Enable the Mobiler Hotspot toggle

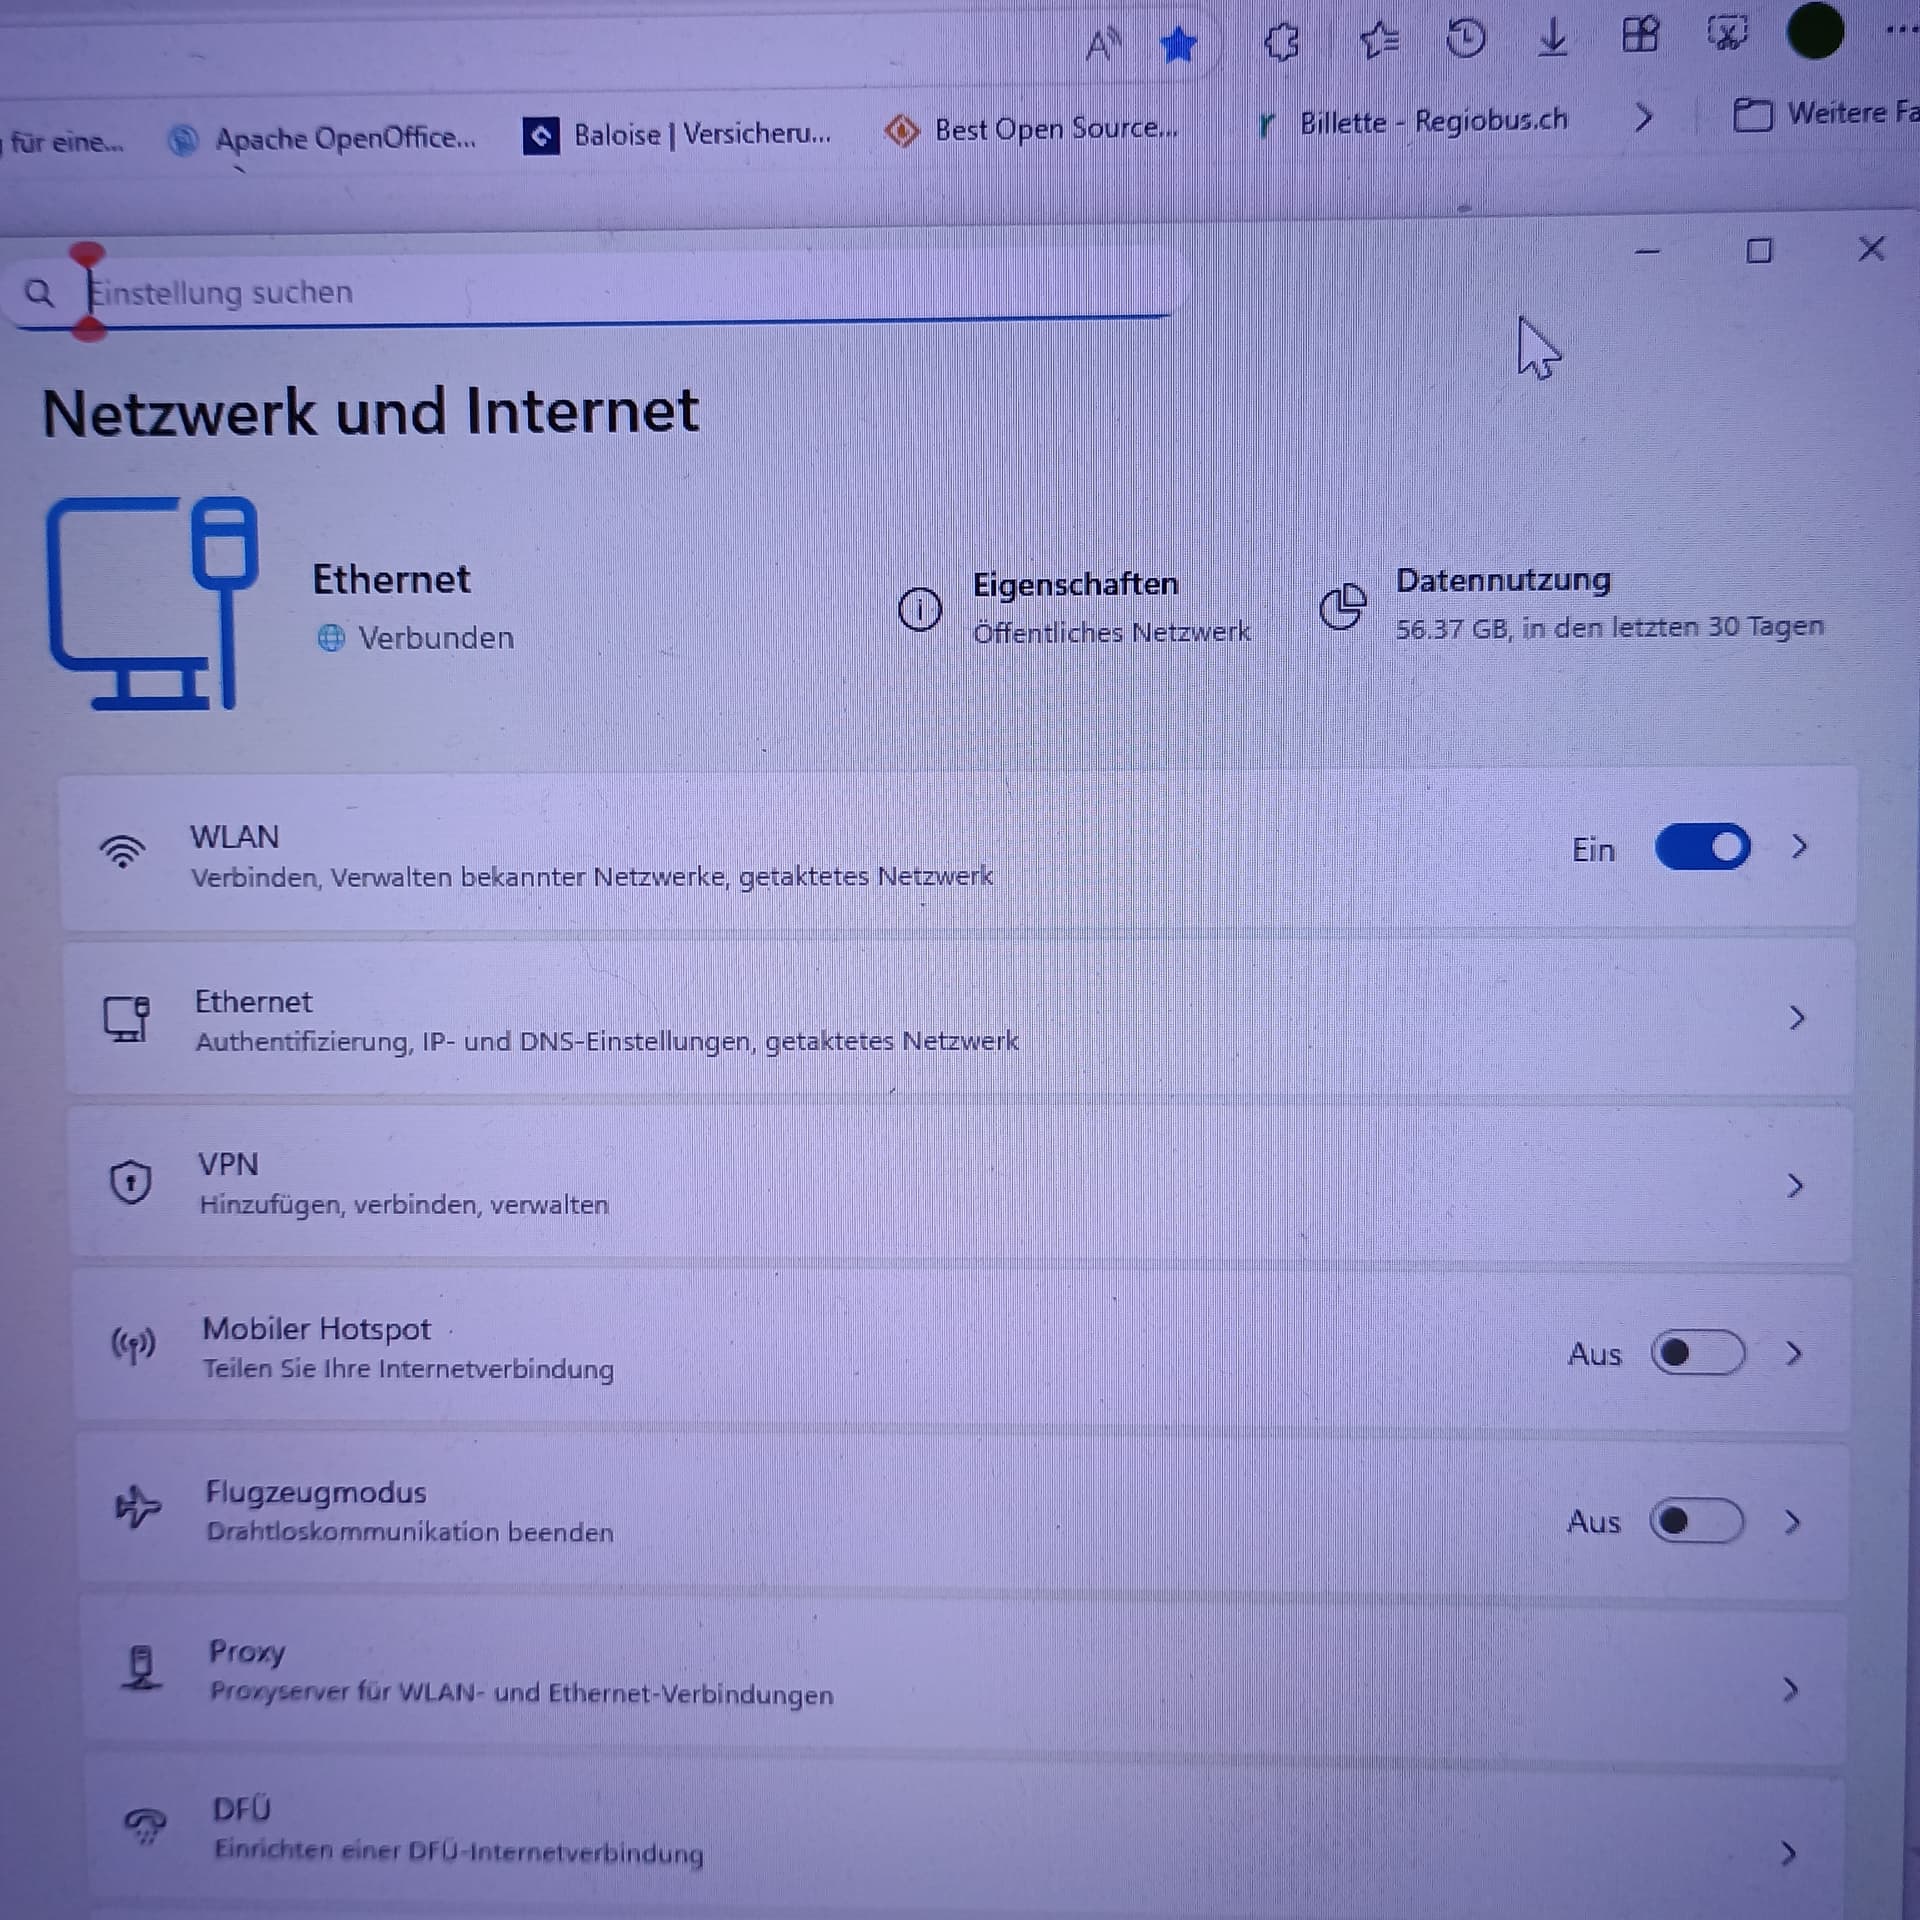pyautogui.click(x=1698, y=1353)
